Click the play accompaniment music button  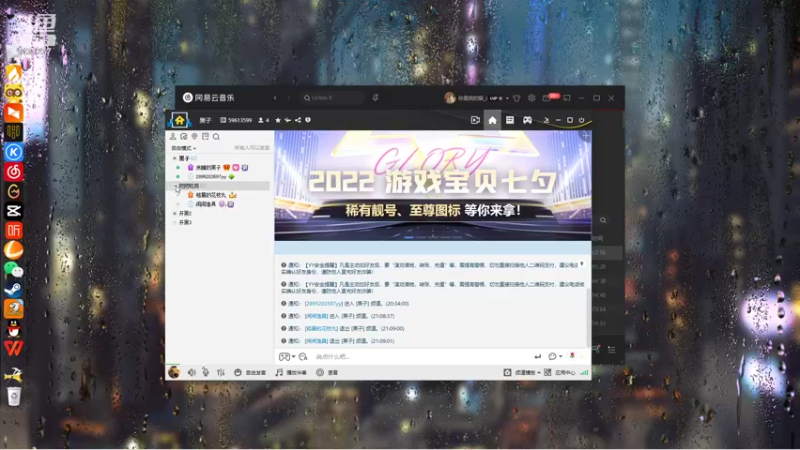[291, 372]
